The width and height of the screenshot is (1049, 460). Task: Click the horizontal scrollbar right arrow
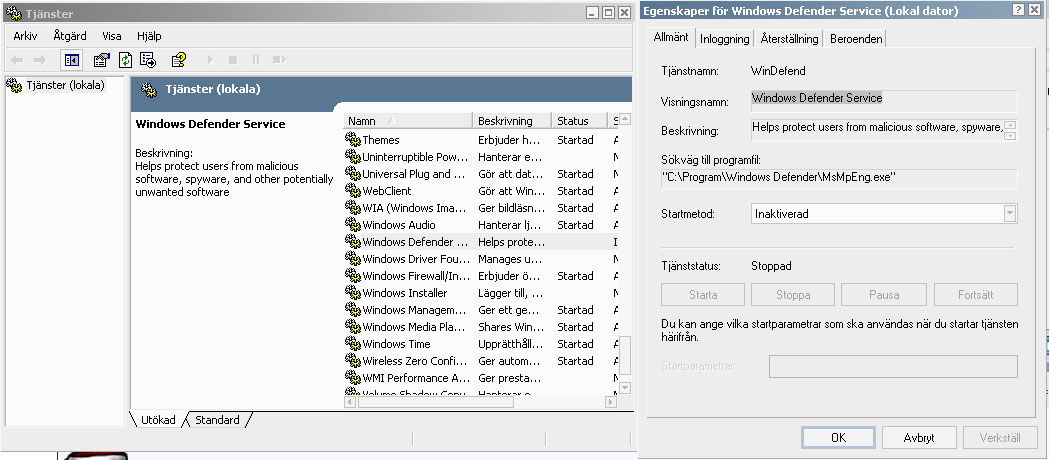point(610,402)
